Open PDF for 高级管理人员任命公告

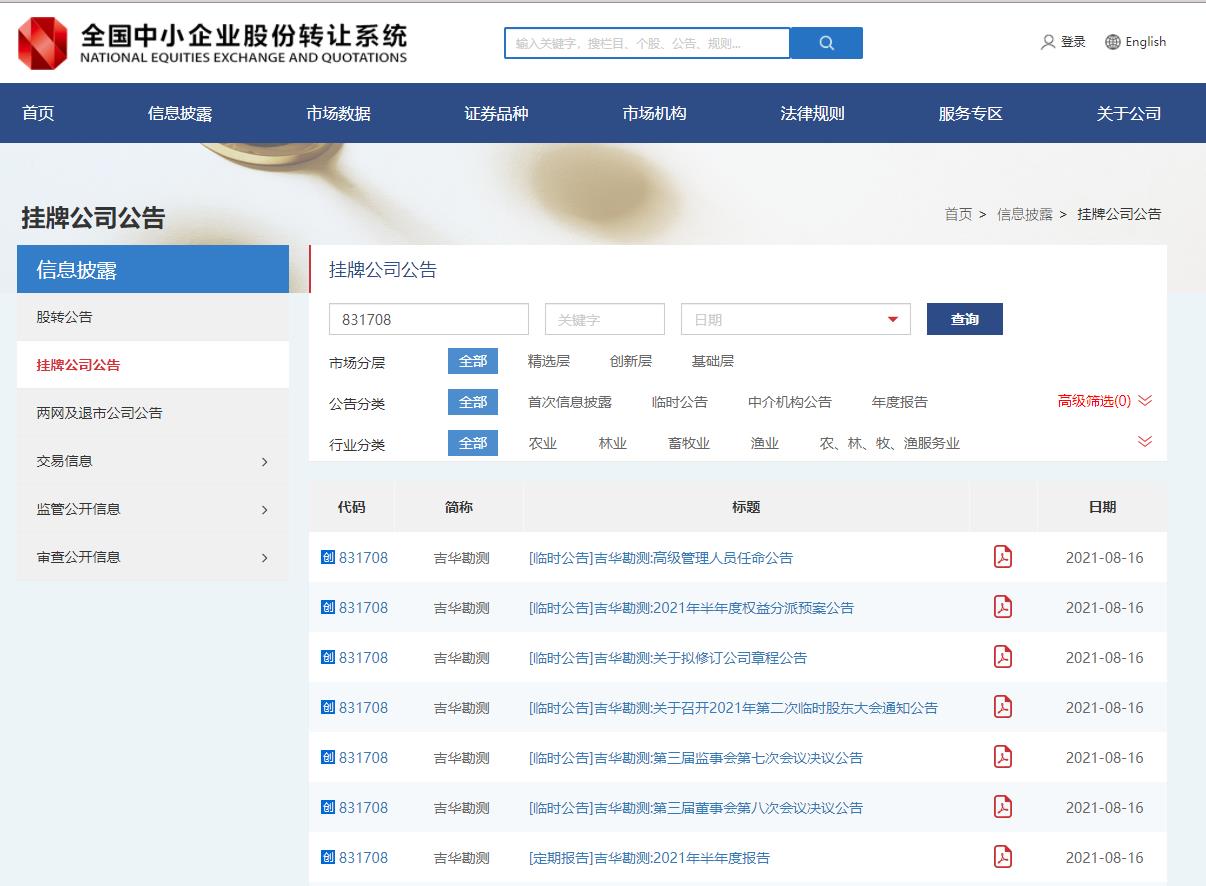(1002, 557)
